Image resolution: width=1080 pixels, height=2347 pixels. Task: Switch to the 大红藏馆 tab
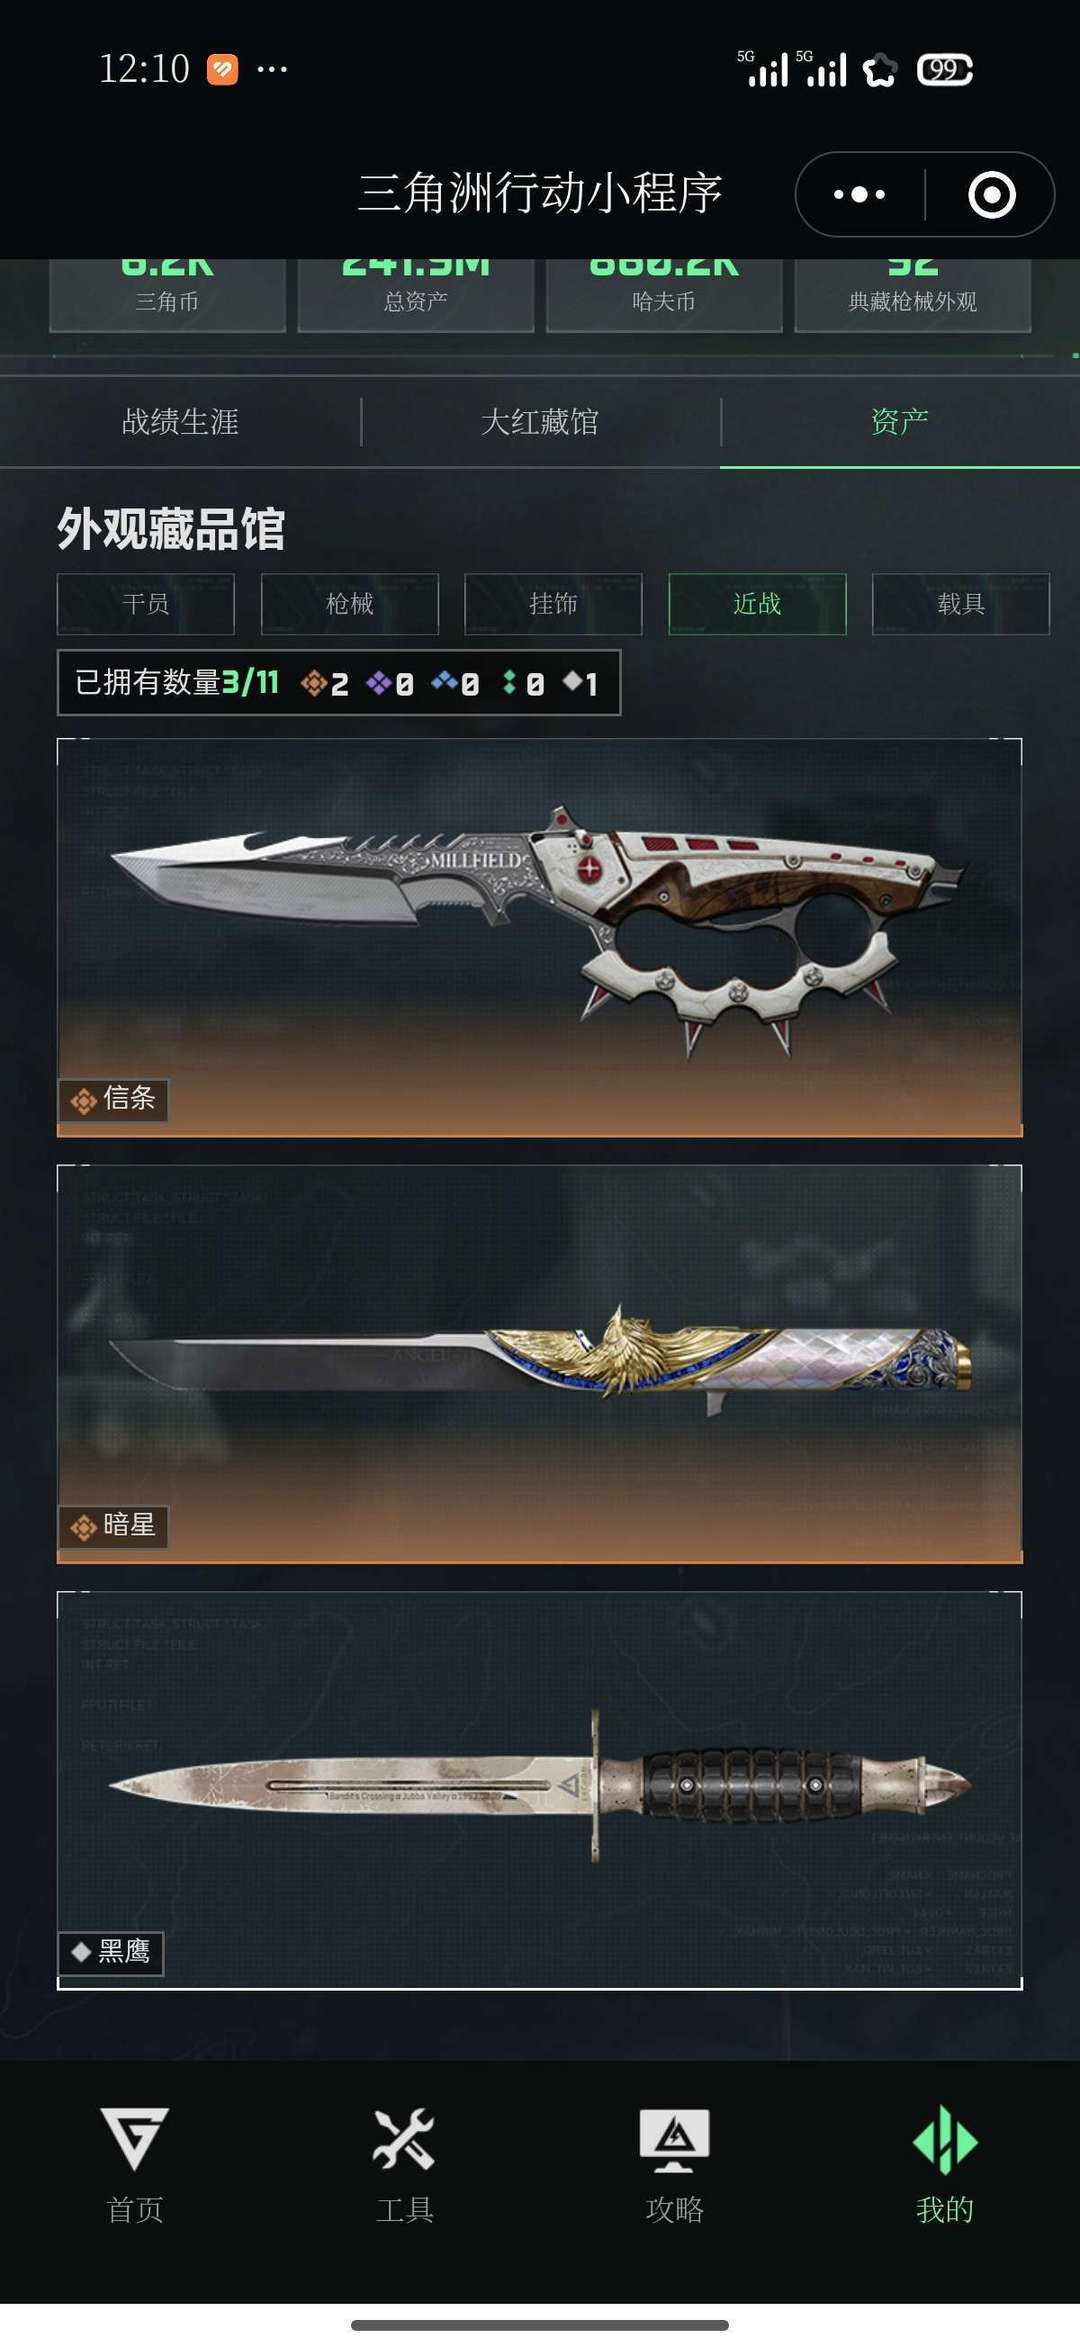coord(540,422)
